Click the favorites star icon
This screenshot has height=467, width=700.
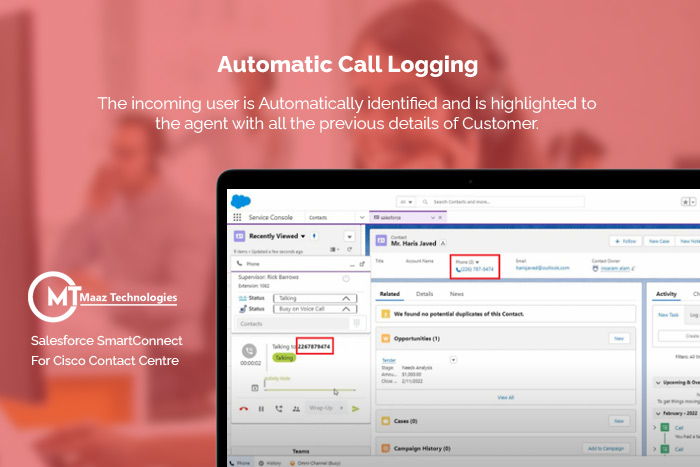tap(687, 201)
